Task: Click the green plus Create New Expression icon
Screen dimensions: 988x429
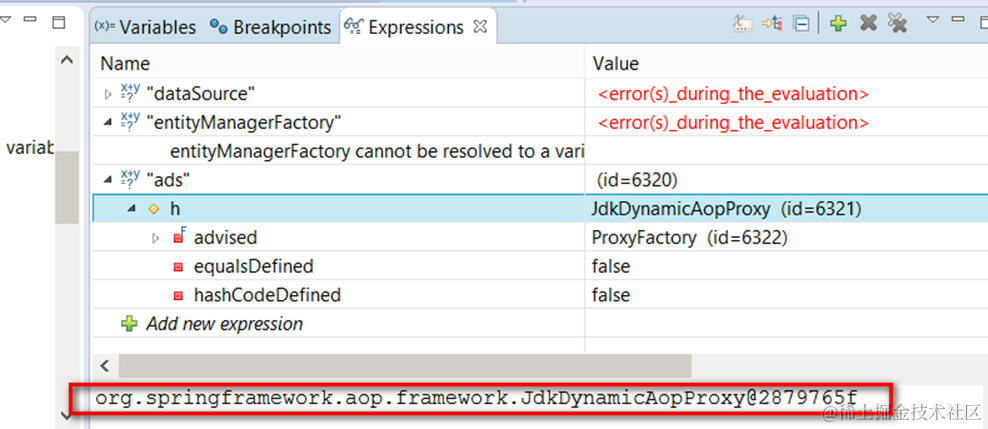Action: [x=838, y=24]
